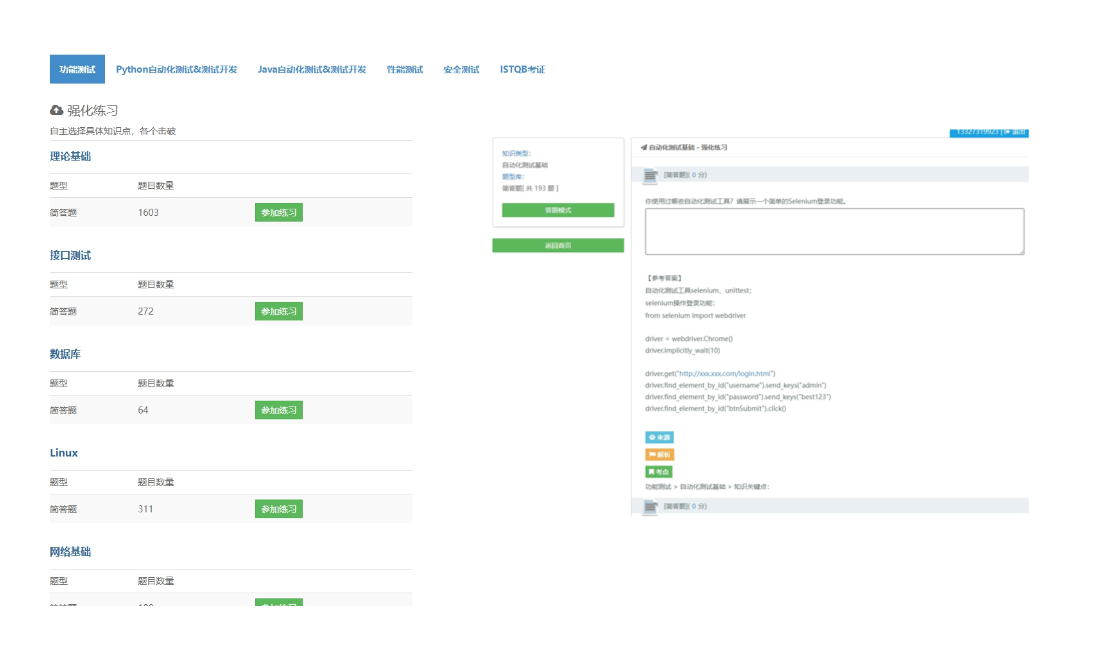Start 接口测试 practice with 参加练习
Viewport: 1110px width, 646px height.
(278, 311)
